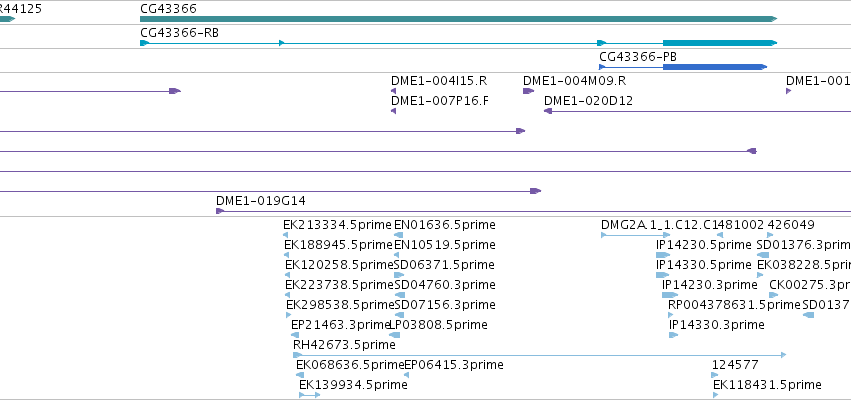
Task: Click the EK213334.5prime EST glyph
Action: 285,235
